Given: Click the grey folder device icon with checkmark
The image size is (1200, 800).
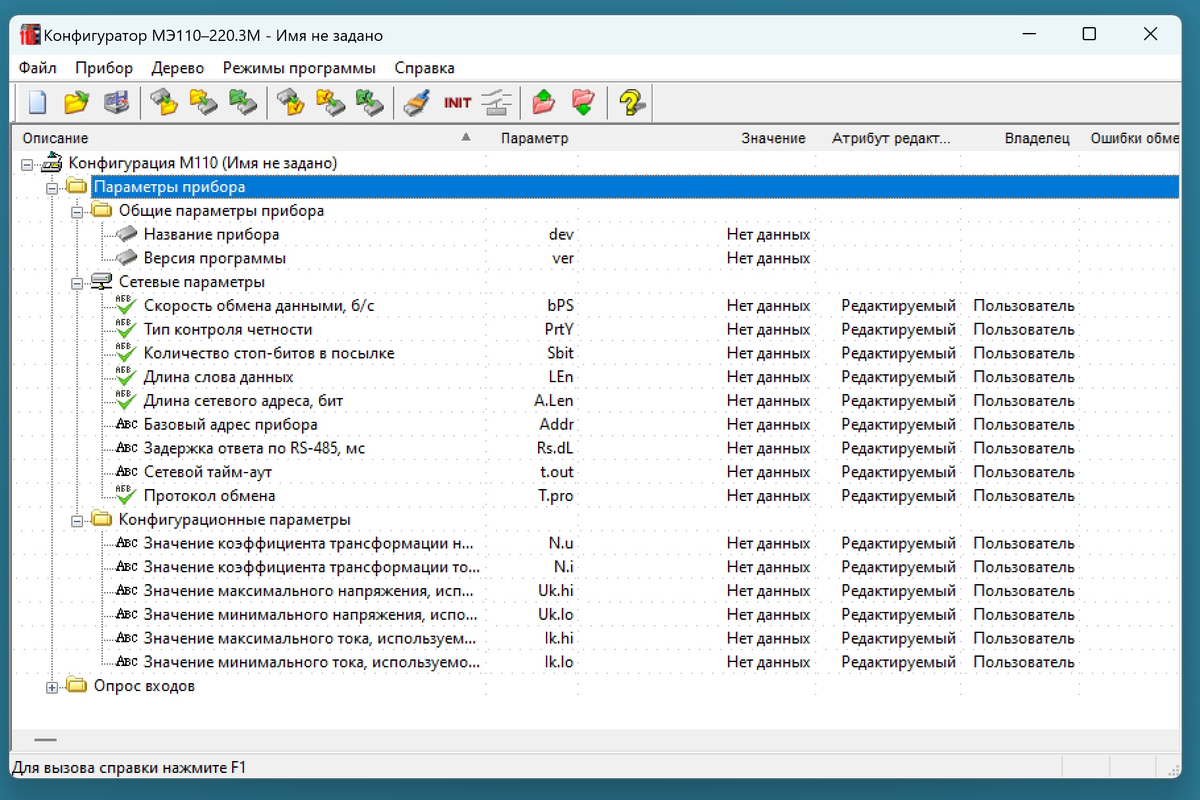Looking at the screenshot, I should pos(291,102).
